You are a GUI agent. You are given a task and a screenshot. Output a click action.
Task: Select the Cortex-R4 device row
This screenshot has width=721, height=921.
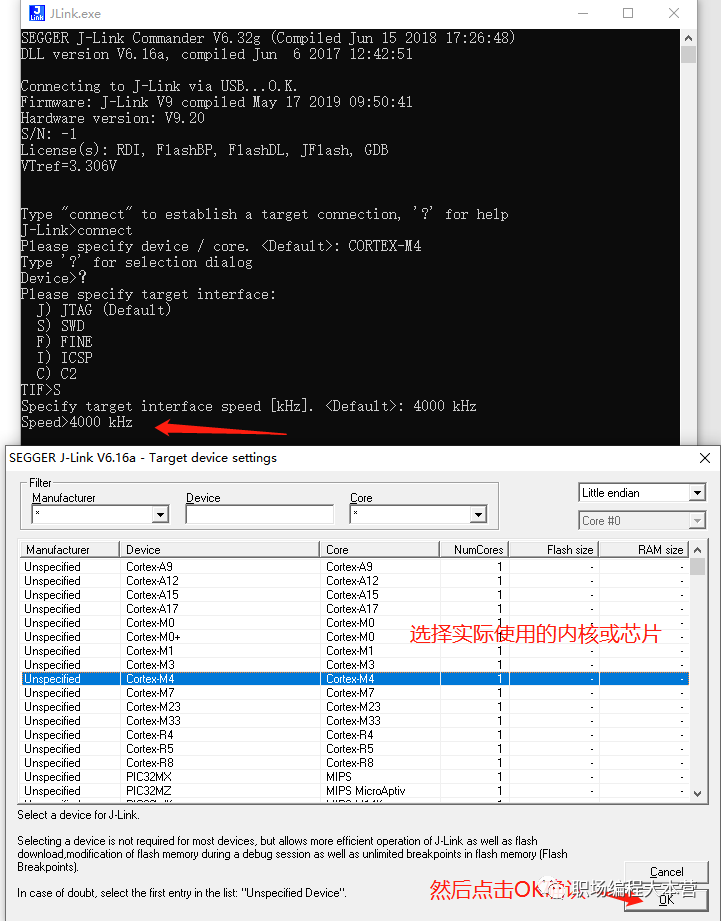[355, 735]
